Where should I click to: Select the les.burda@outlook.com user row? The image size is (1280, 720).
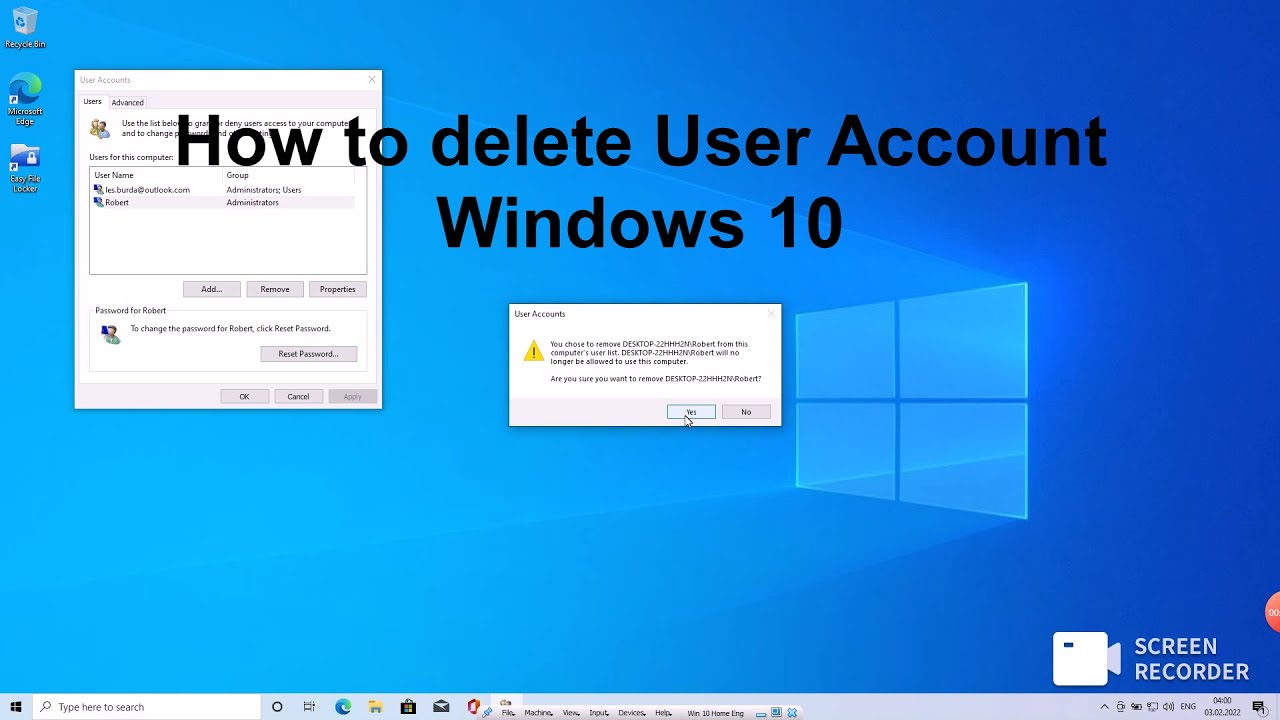(x=222, y=189)
